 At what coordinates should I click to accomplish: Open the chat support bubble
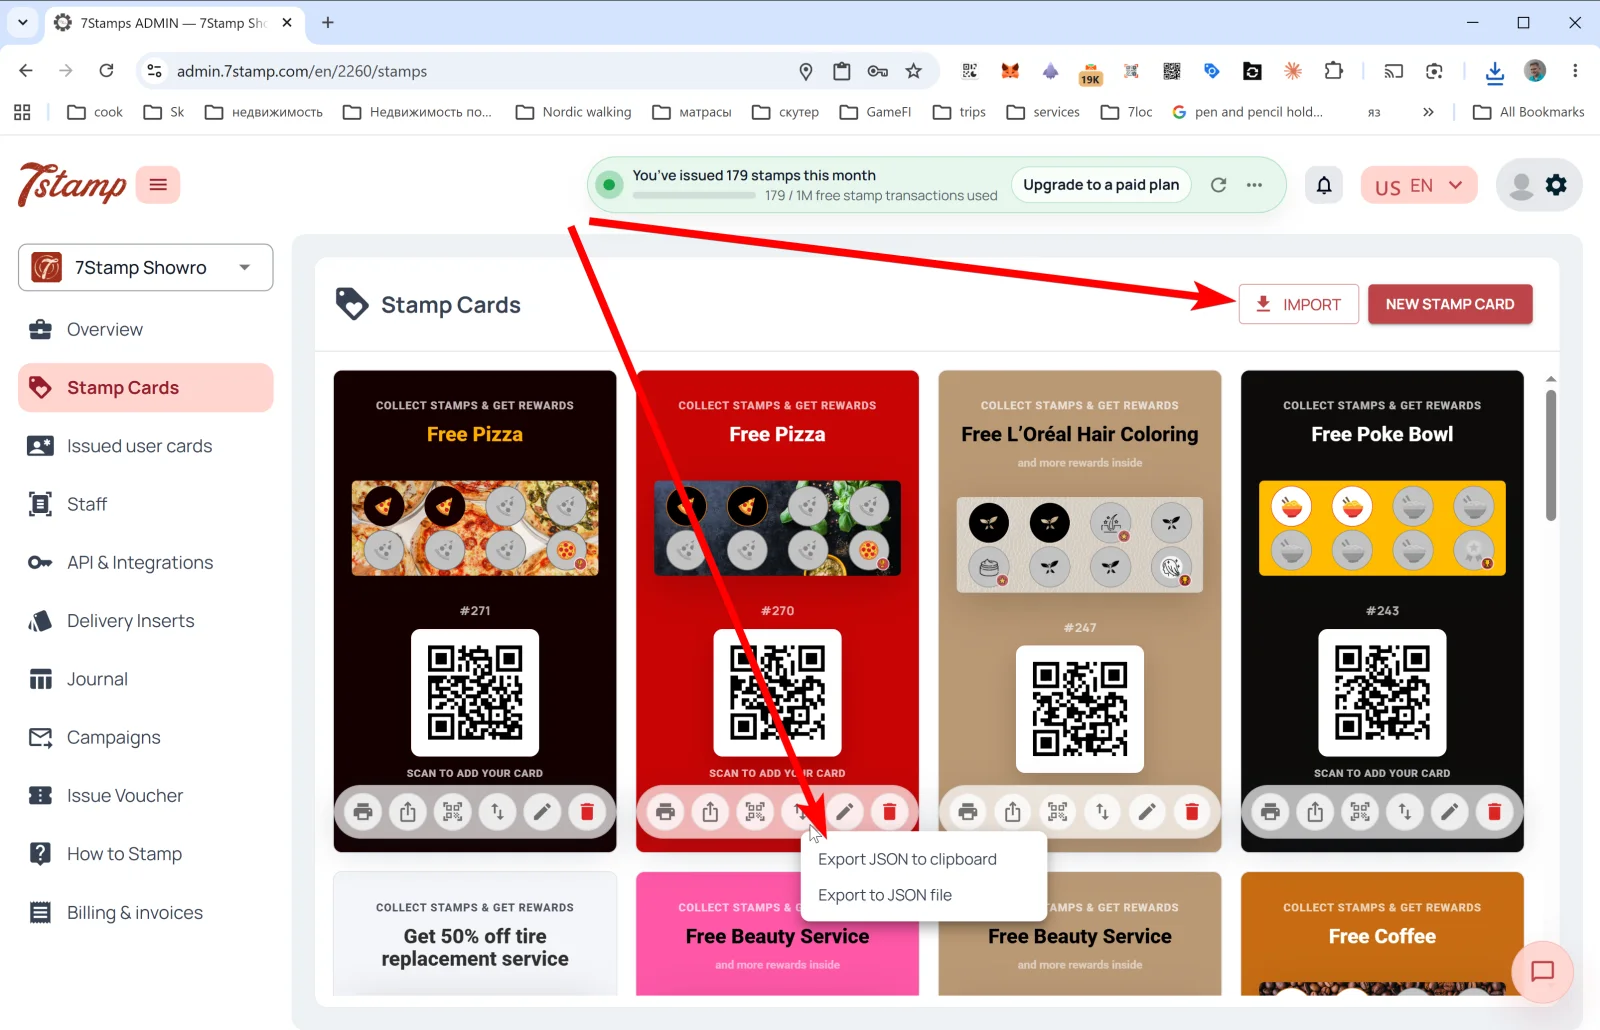click(1542, 971)
